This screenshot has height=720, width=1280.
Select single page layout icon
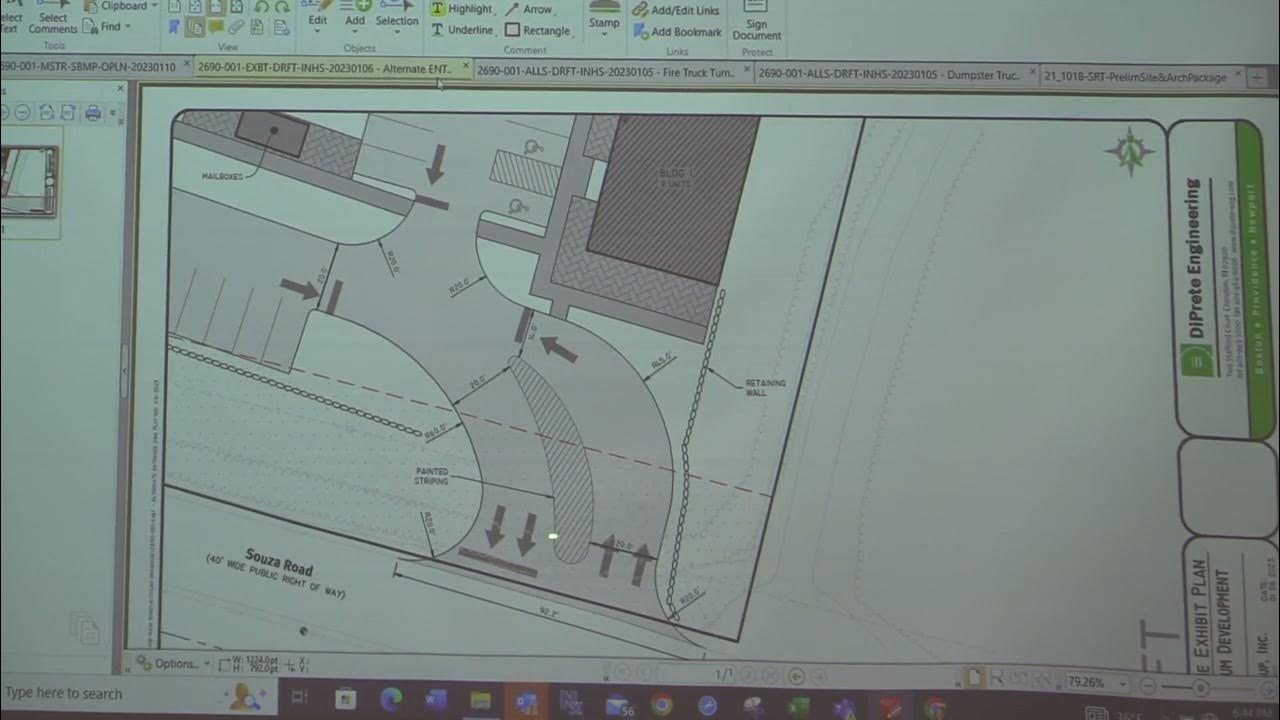click(x=976, y=678)
